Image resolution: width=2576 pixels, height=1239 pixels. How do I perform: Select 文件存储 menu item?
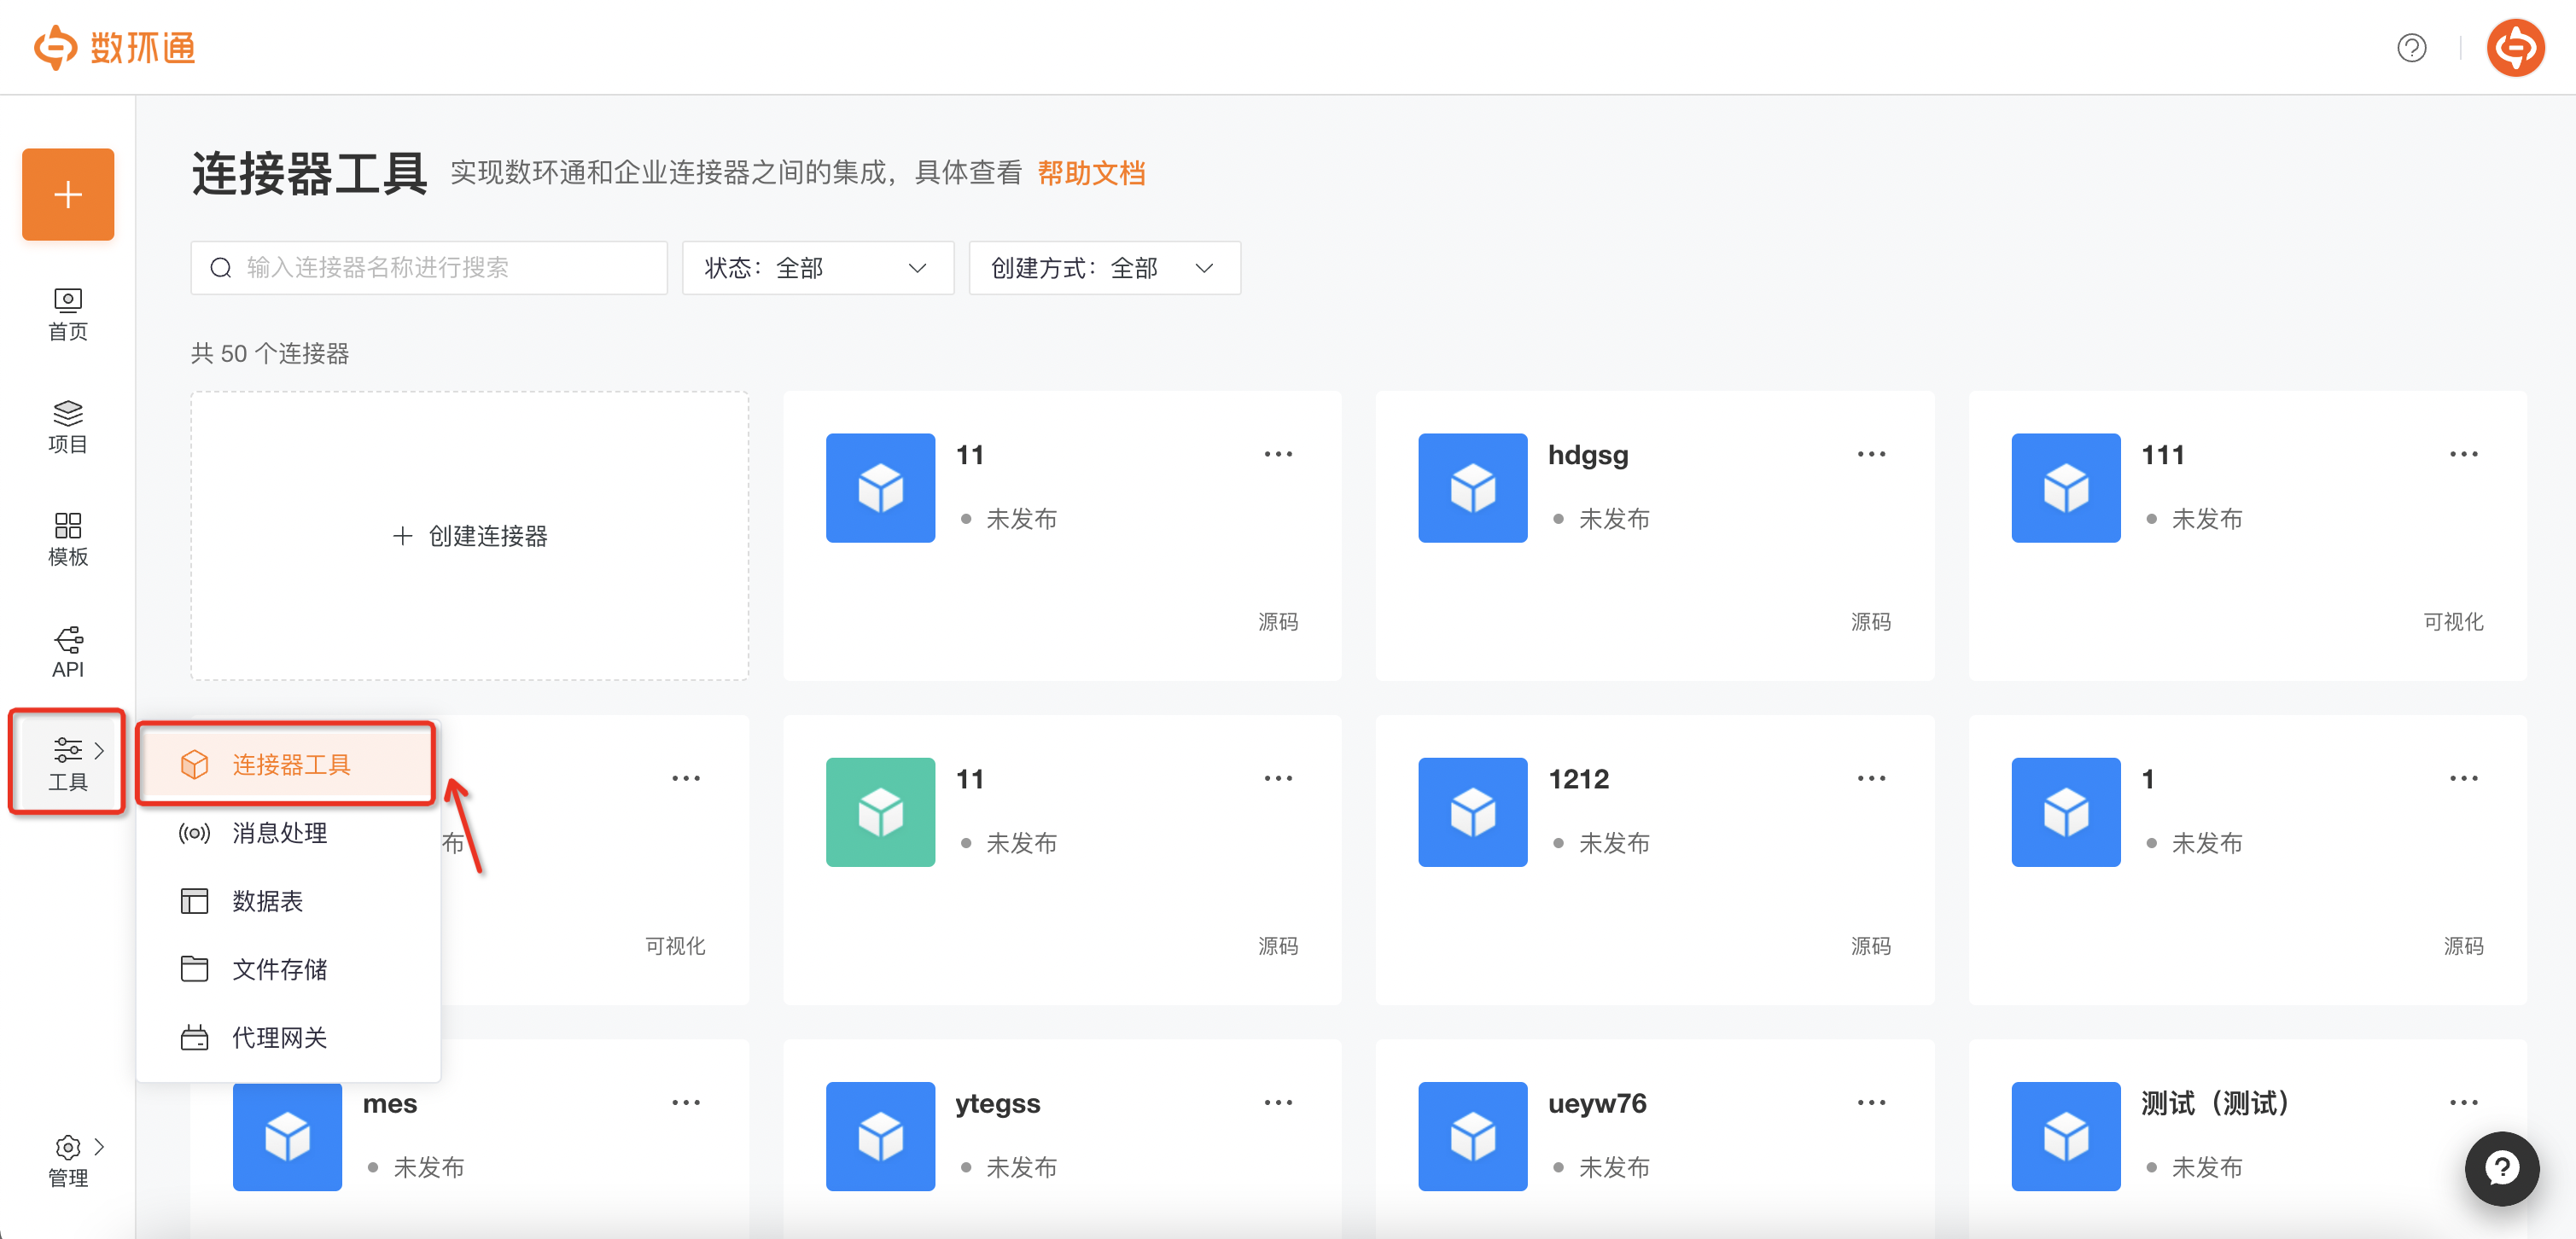286,969
